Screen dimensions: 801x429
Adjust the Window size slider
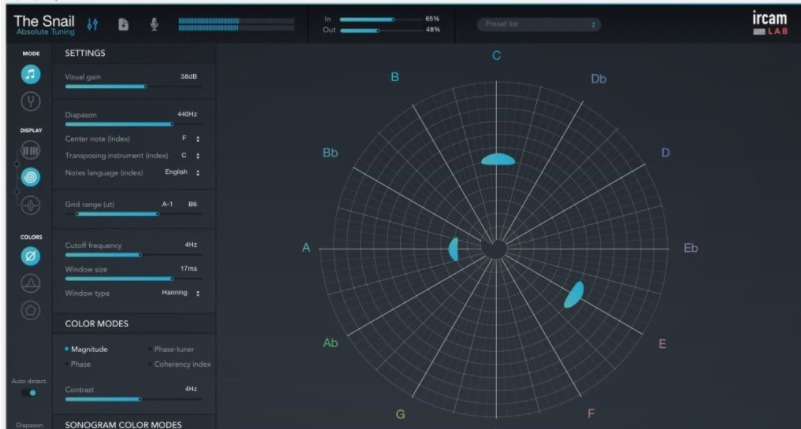[133, 278]
